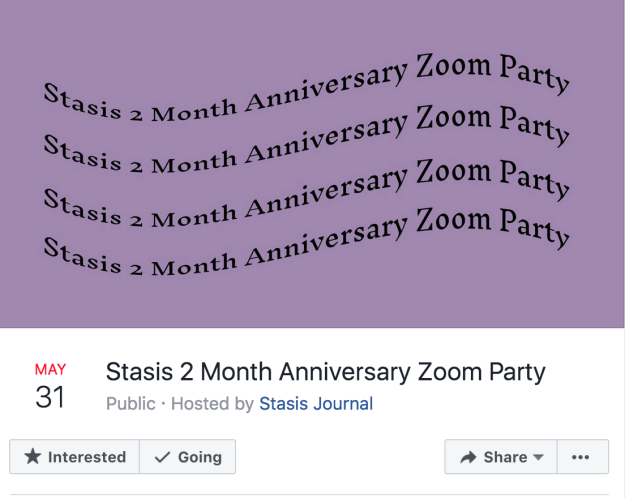This screenshot has height=498, width=625.
Task: Click the Share arrow icon
Action: [x=468, y=457]
